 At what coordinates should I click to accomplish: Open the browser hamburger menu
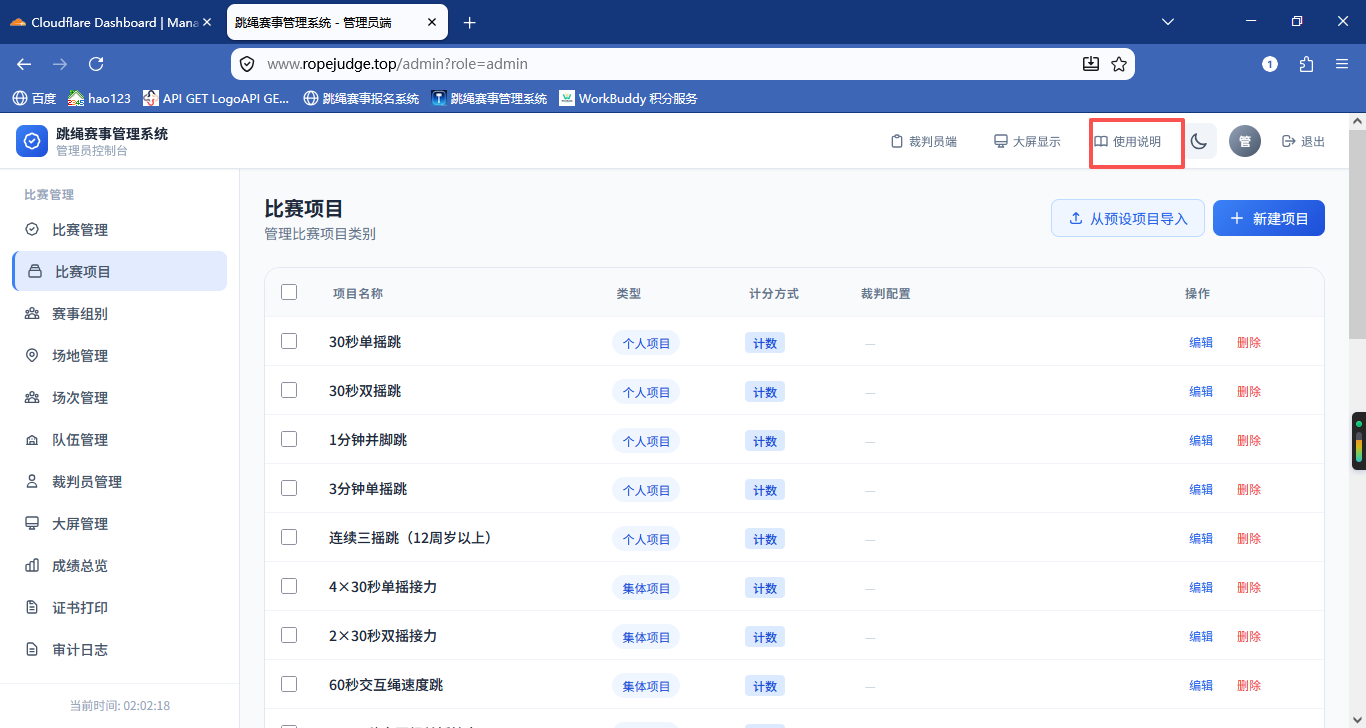point(1342,64)
